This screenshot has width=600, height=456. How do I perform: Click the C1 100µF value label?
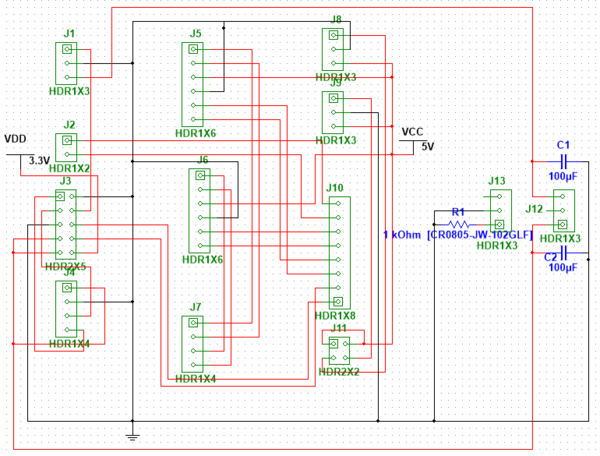coord(563,176)
